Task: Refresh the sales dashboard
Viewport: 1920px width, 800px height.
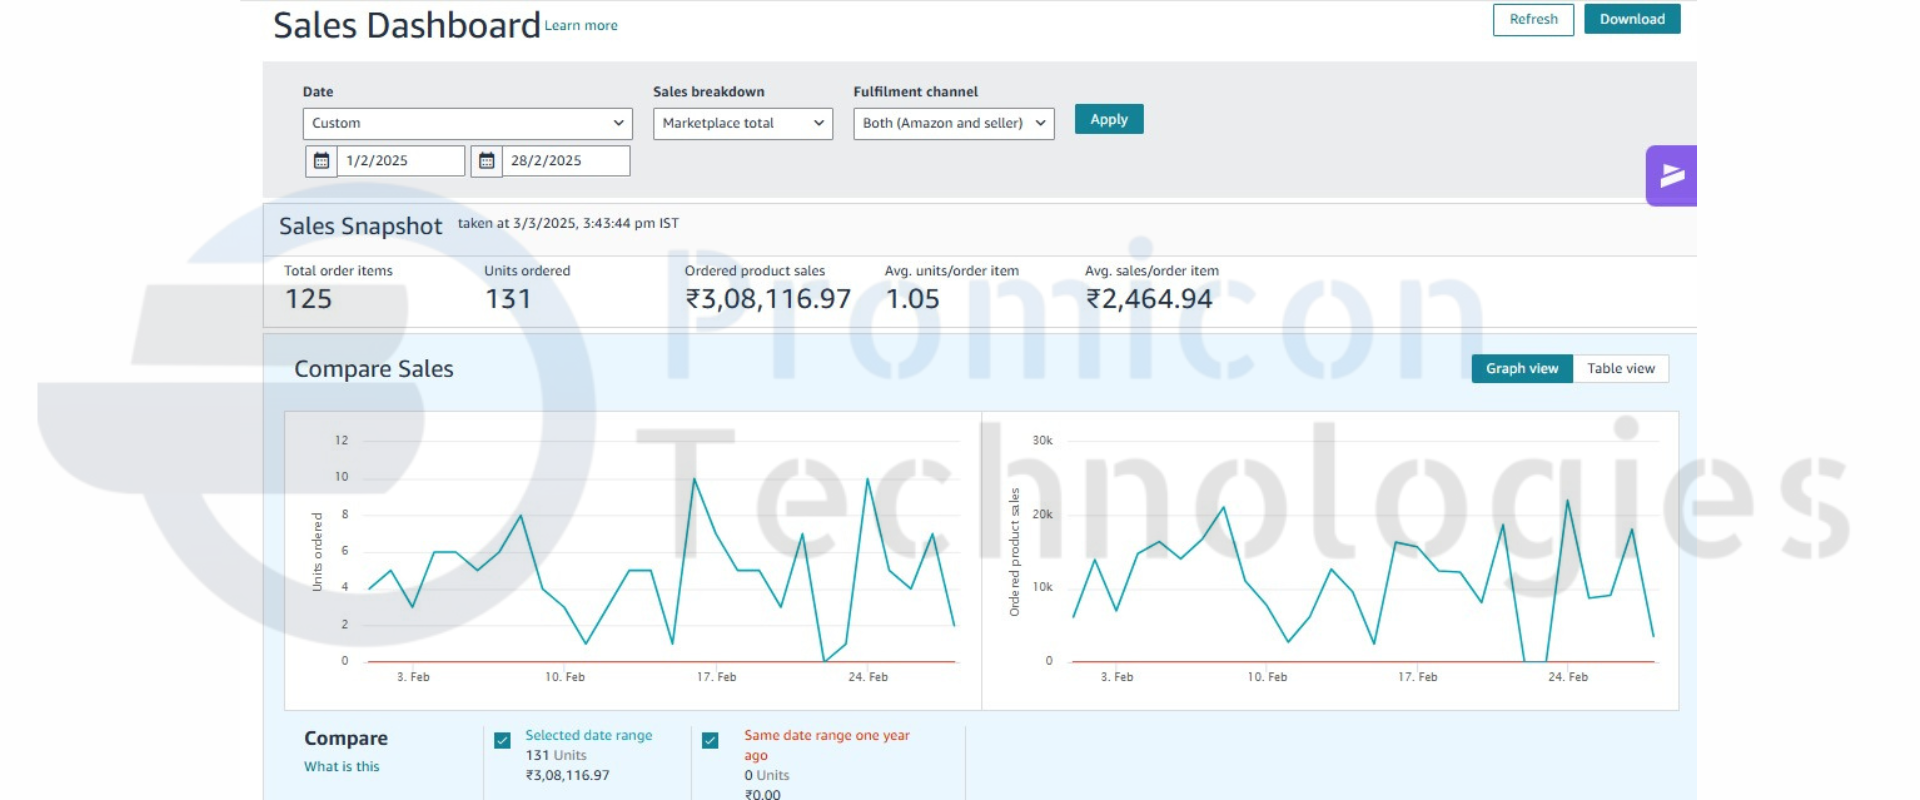Action: click(x=1532, y=19)
